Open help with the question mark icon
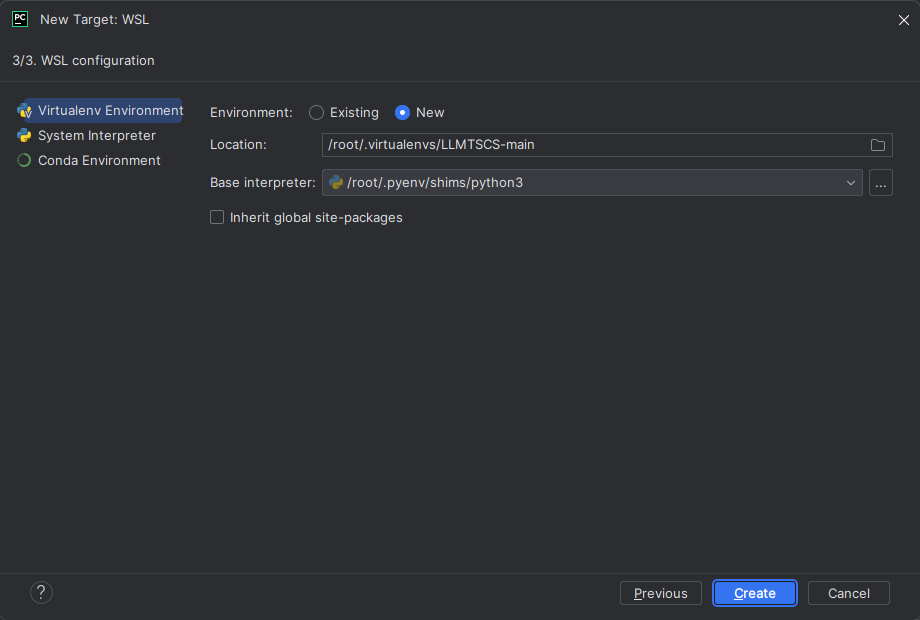The image size is (920, 620). 41,593
